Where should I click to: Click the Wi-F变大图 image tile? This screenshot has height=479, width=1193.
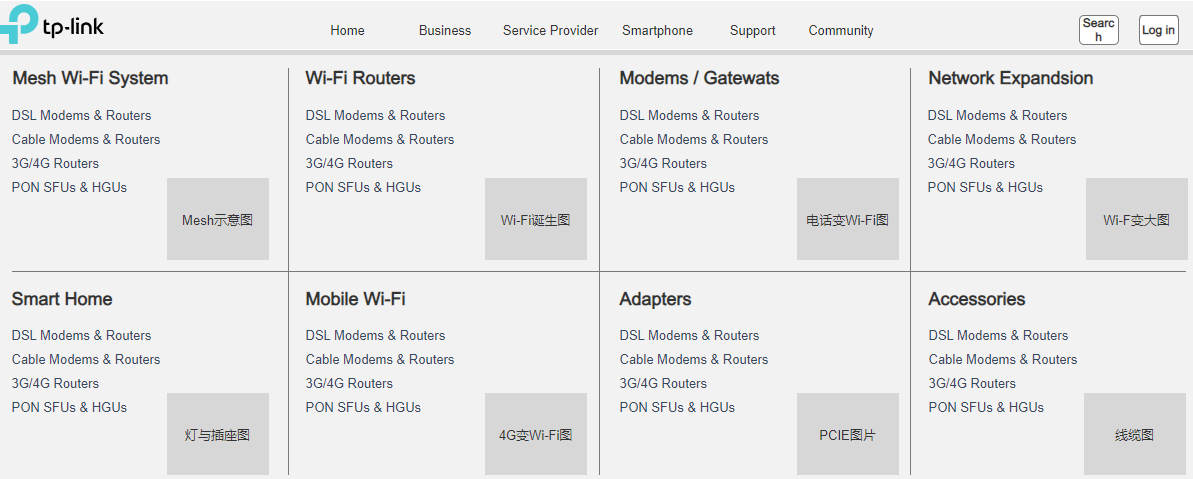(x=1136, y=219)
